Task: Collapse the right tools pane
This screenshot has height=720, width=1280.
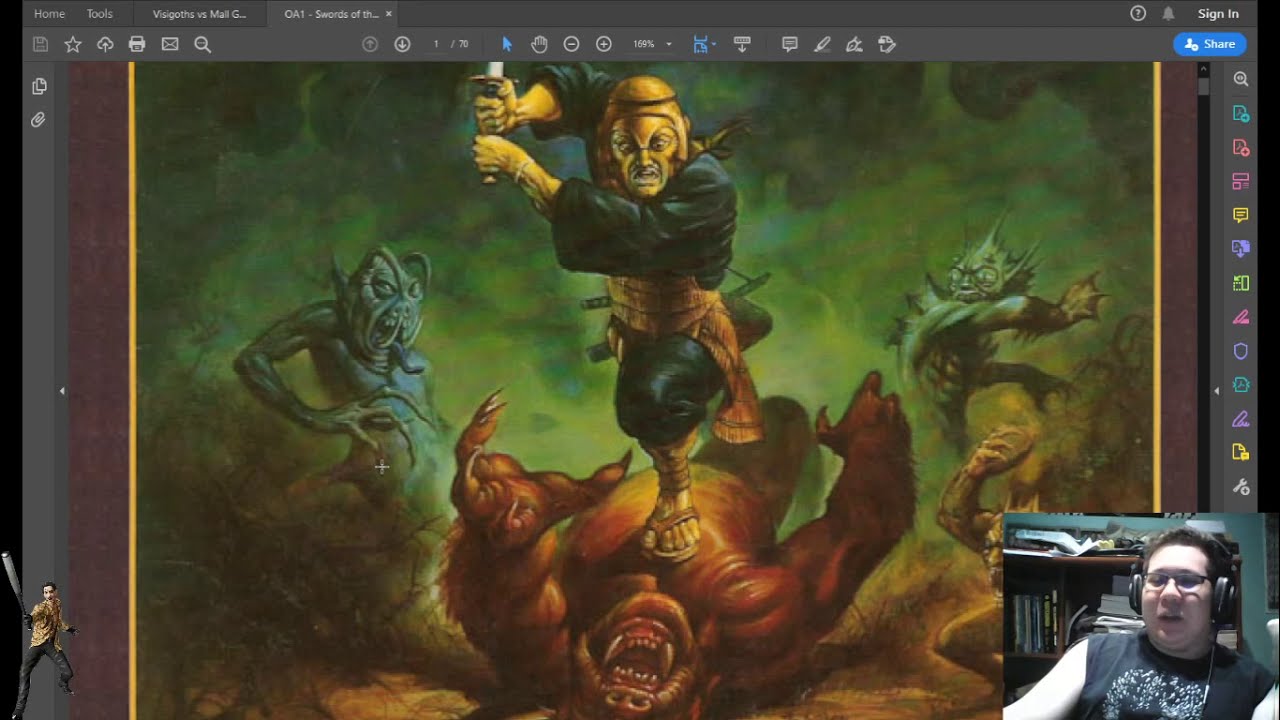Action: [x=1216, y=391]
